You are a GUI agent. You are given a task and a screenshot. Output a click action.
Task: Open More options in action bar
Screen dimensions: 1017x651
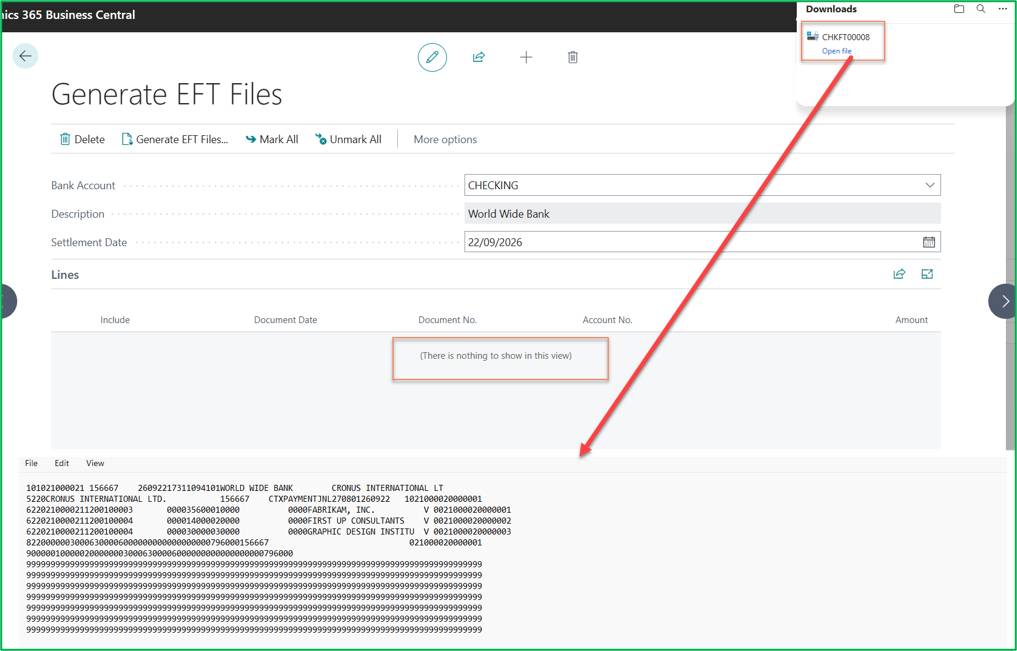coord(445,139)
